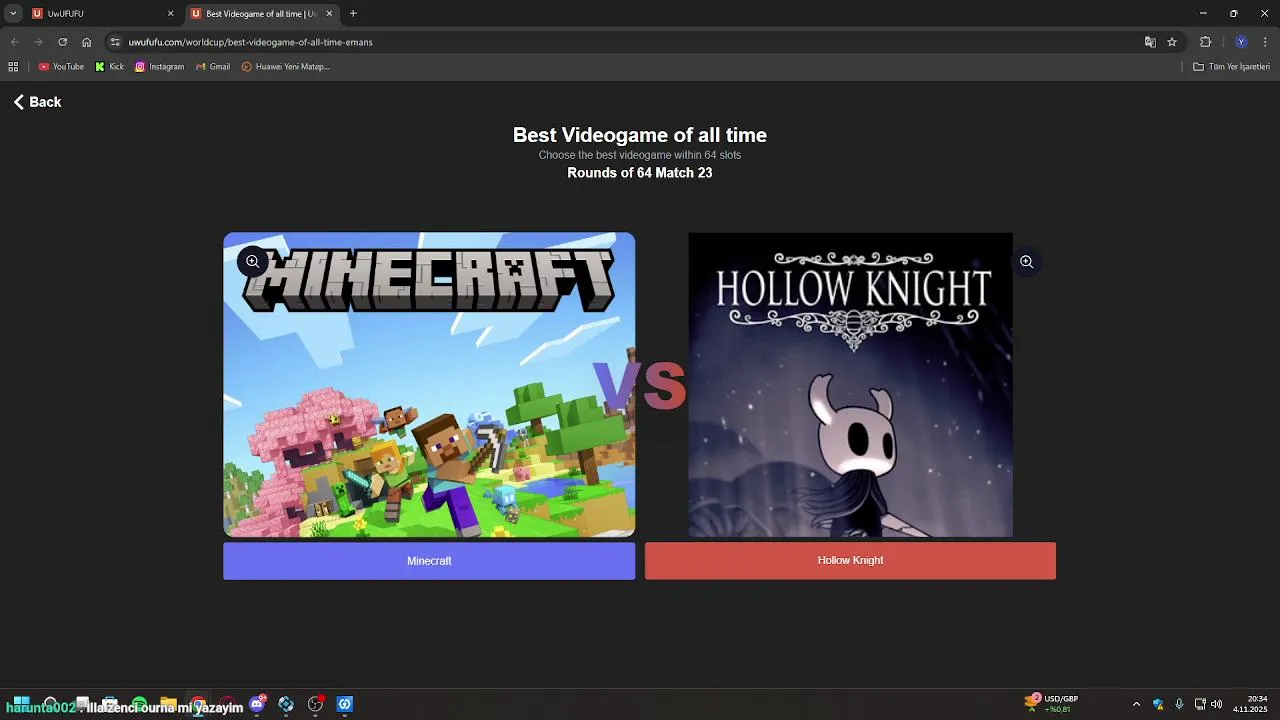This screenshot has height=720, width=1280.
Task: Open the Spotify taskbar icon
Action: pos(139,704)
